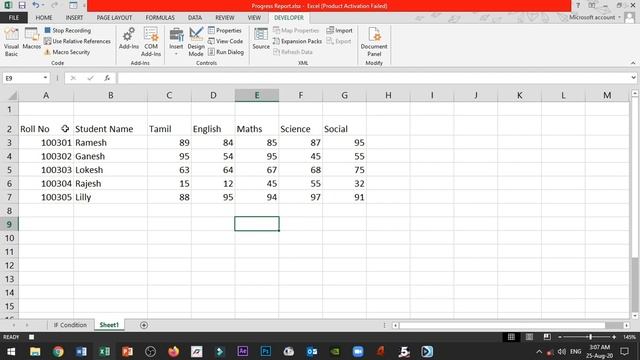The height and width of the screenshot is (360, 640).
Task: Click the Save icon in quick access toolbar
Action: pos(22,5)
